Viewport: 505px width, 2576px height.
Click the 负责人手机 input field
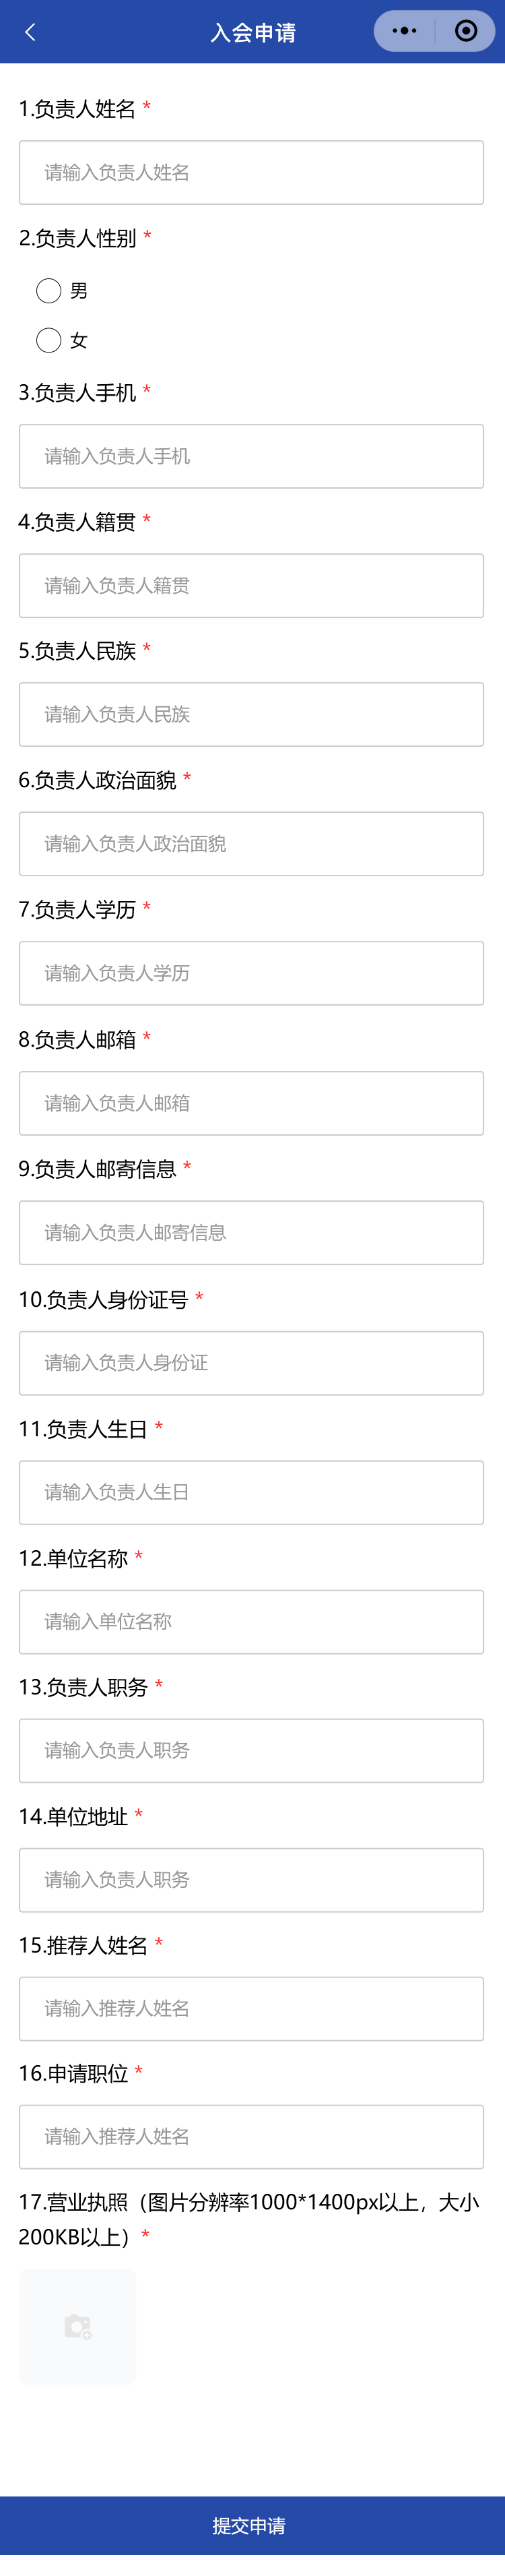pos(251,456)
